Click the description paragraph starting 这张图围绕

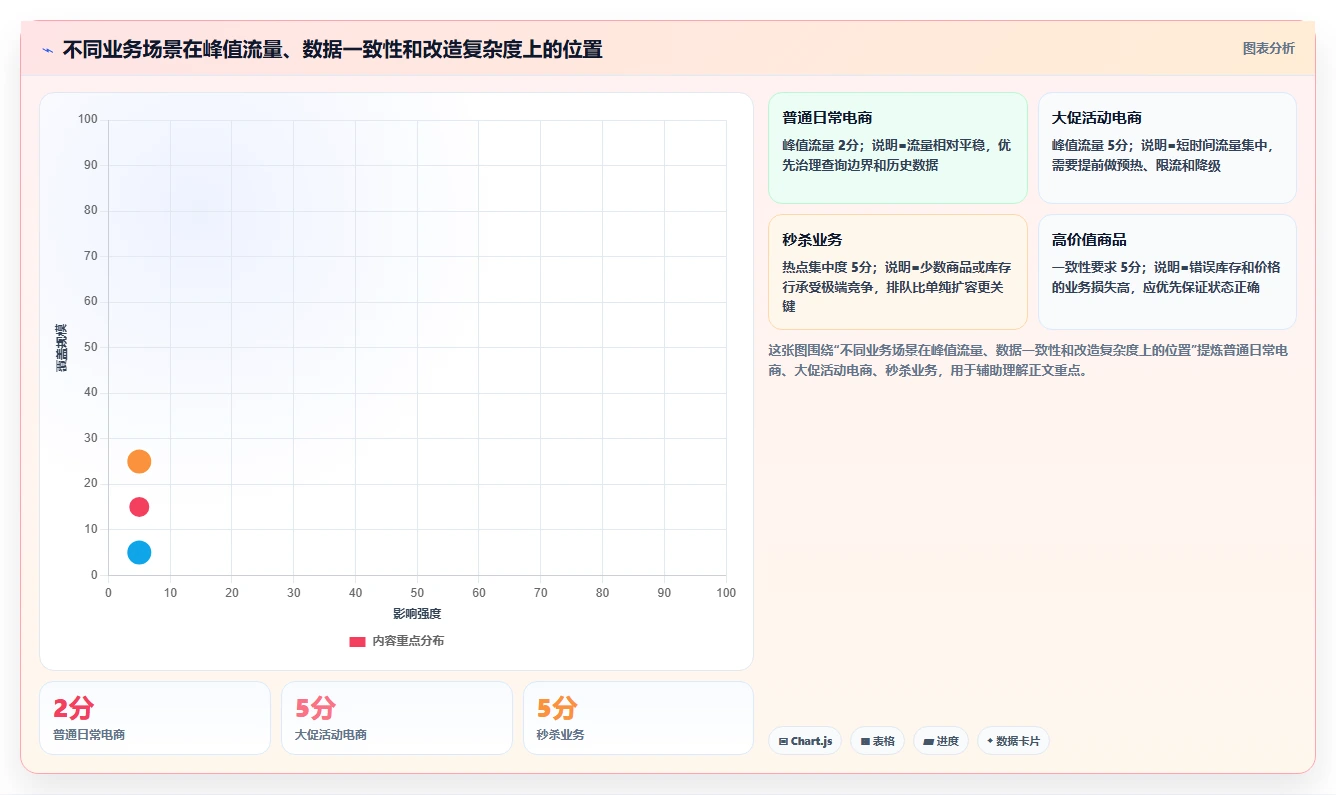pyautogui.click(x=1027, y=360)
